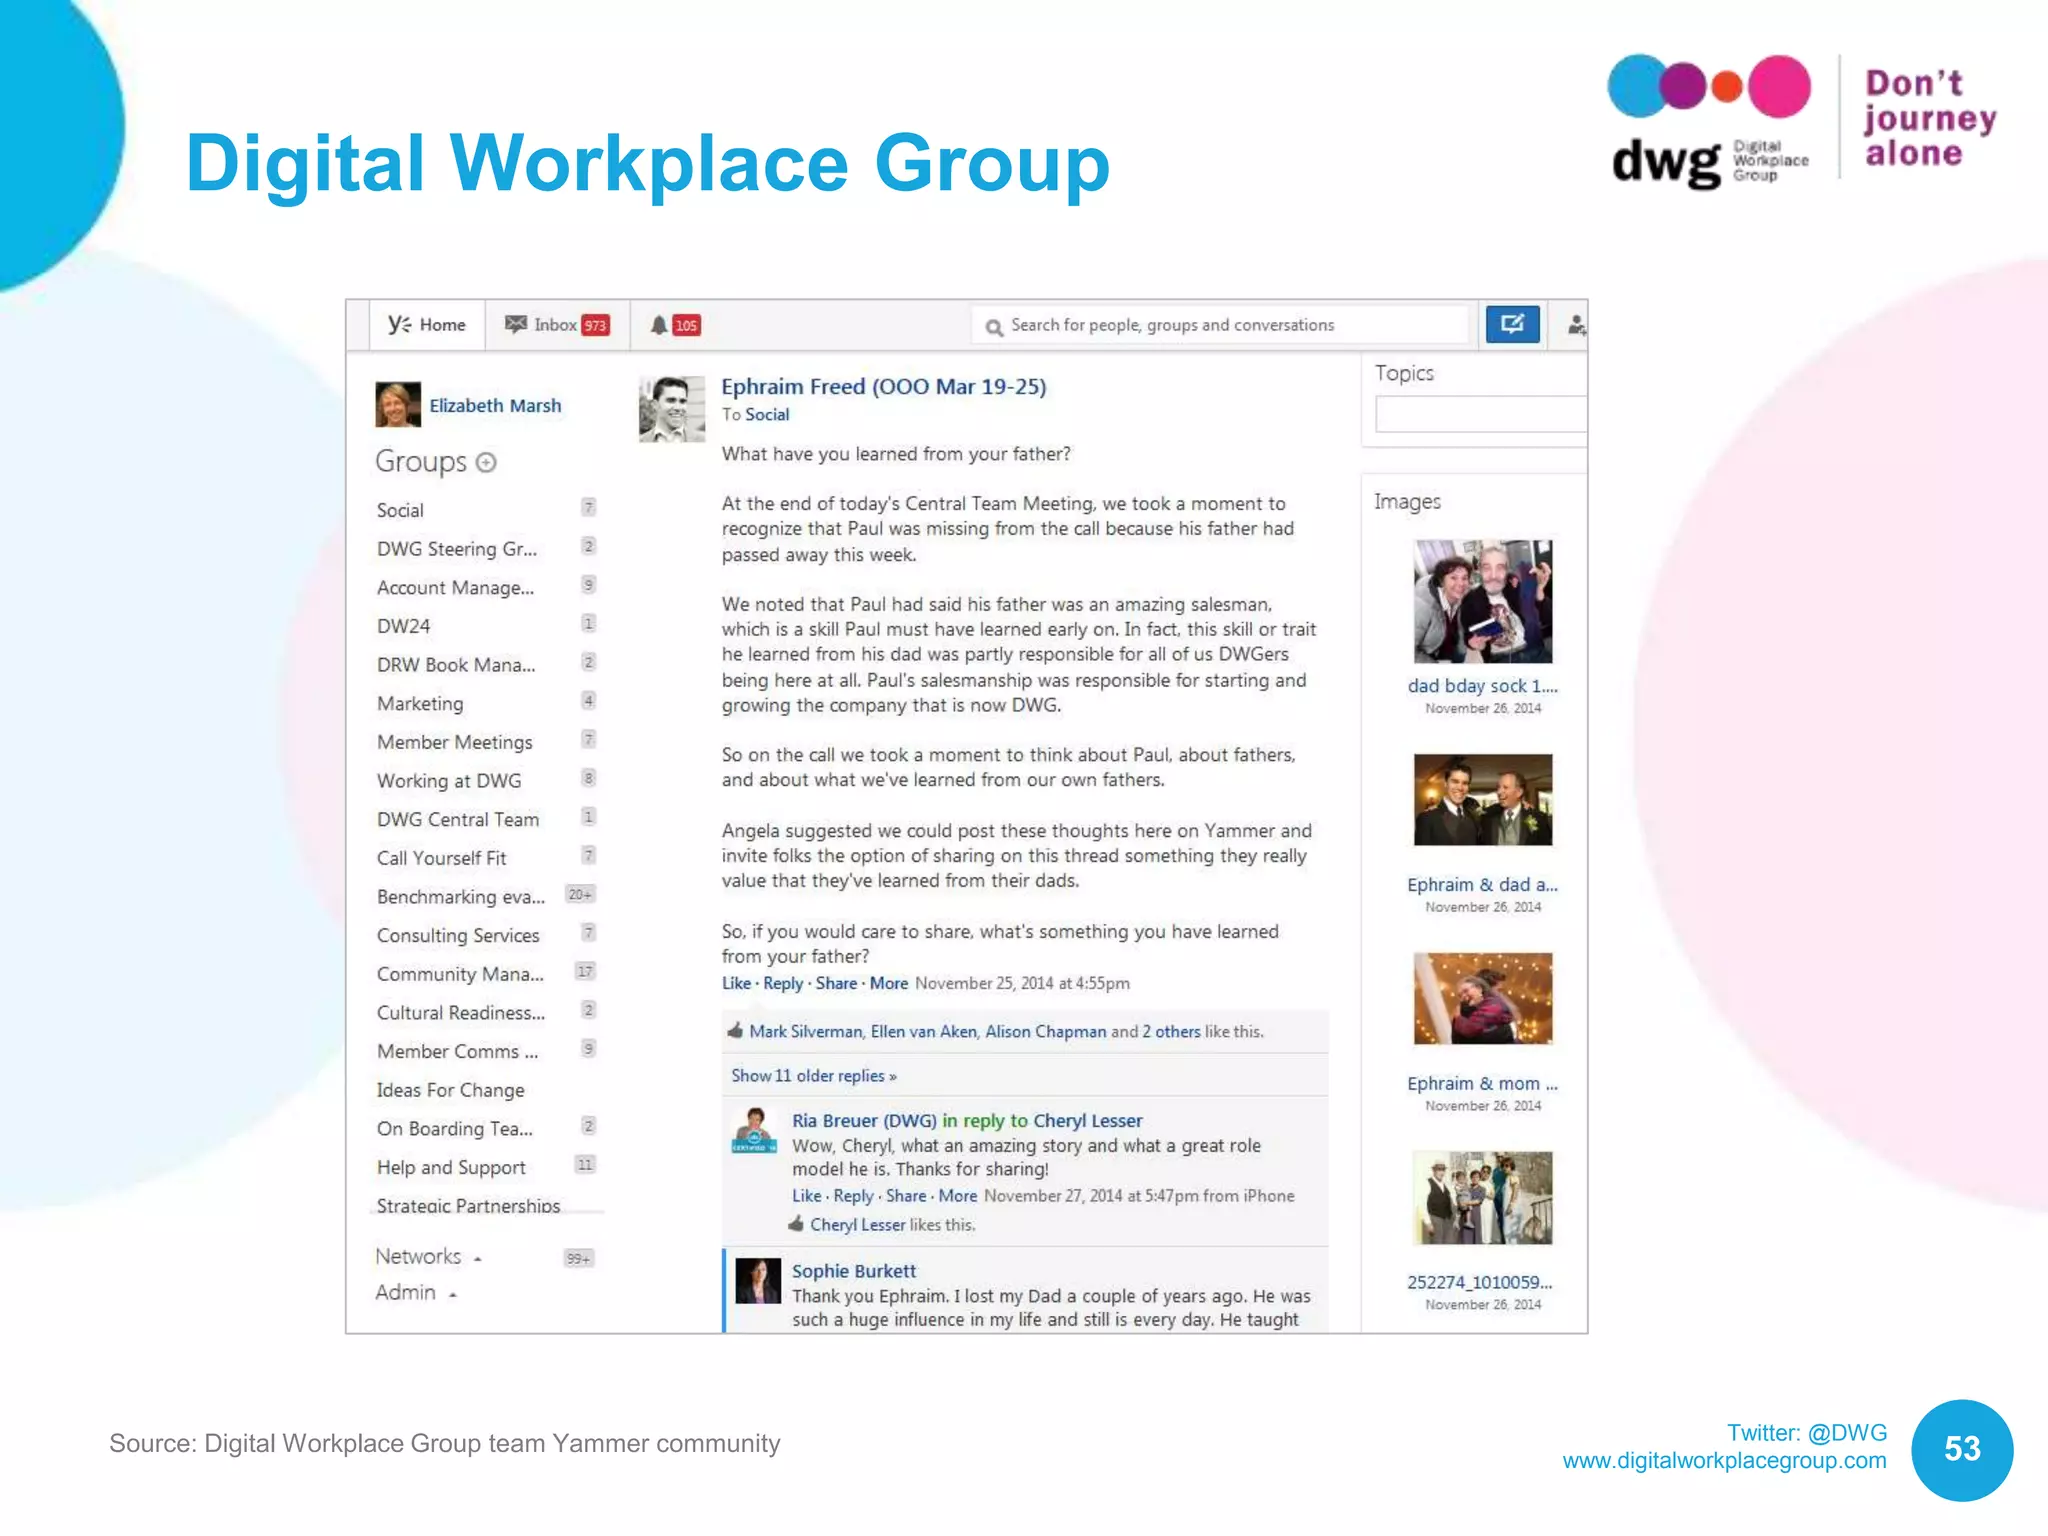Share Ephraim Freed's post

[836, 983]
